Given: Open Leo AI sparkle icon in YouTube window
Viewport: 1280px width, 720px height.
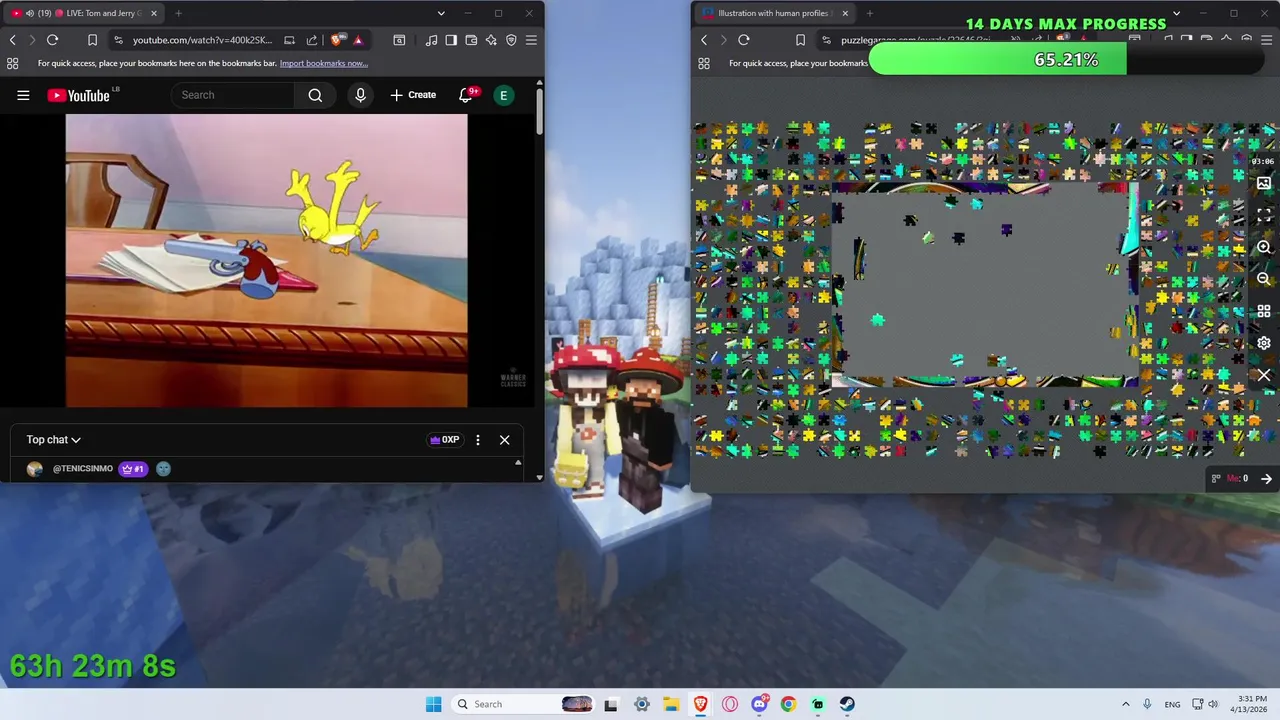Looking at the screenshot, I should pos(491,40).
